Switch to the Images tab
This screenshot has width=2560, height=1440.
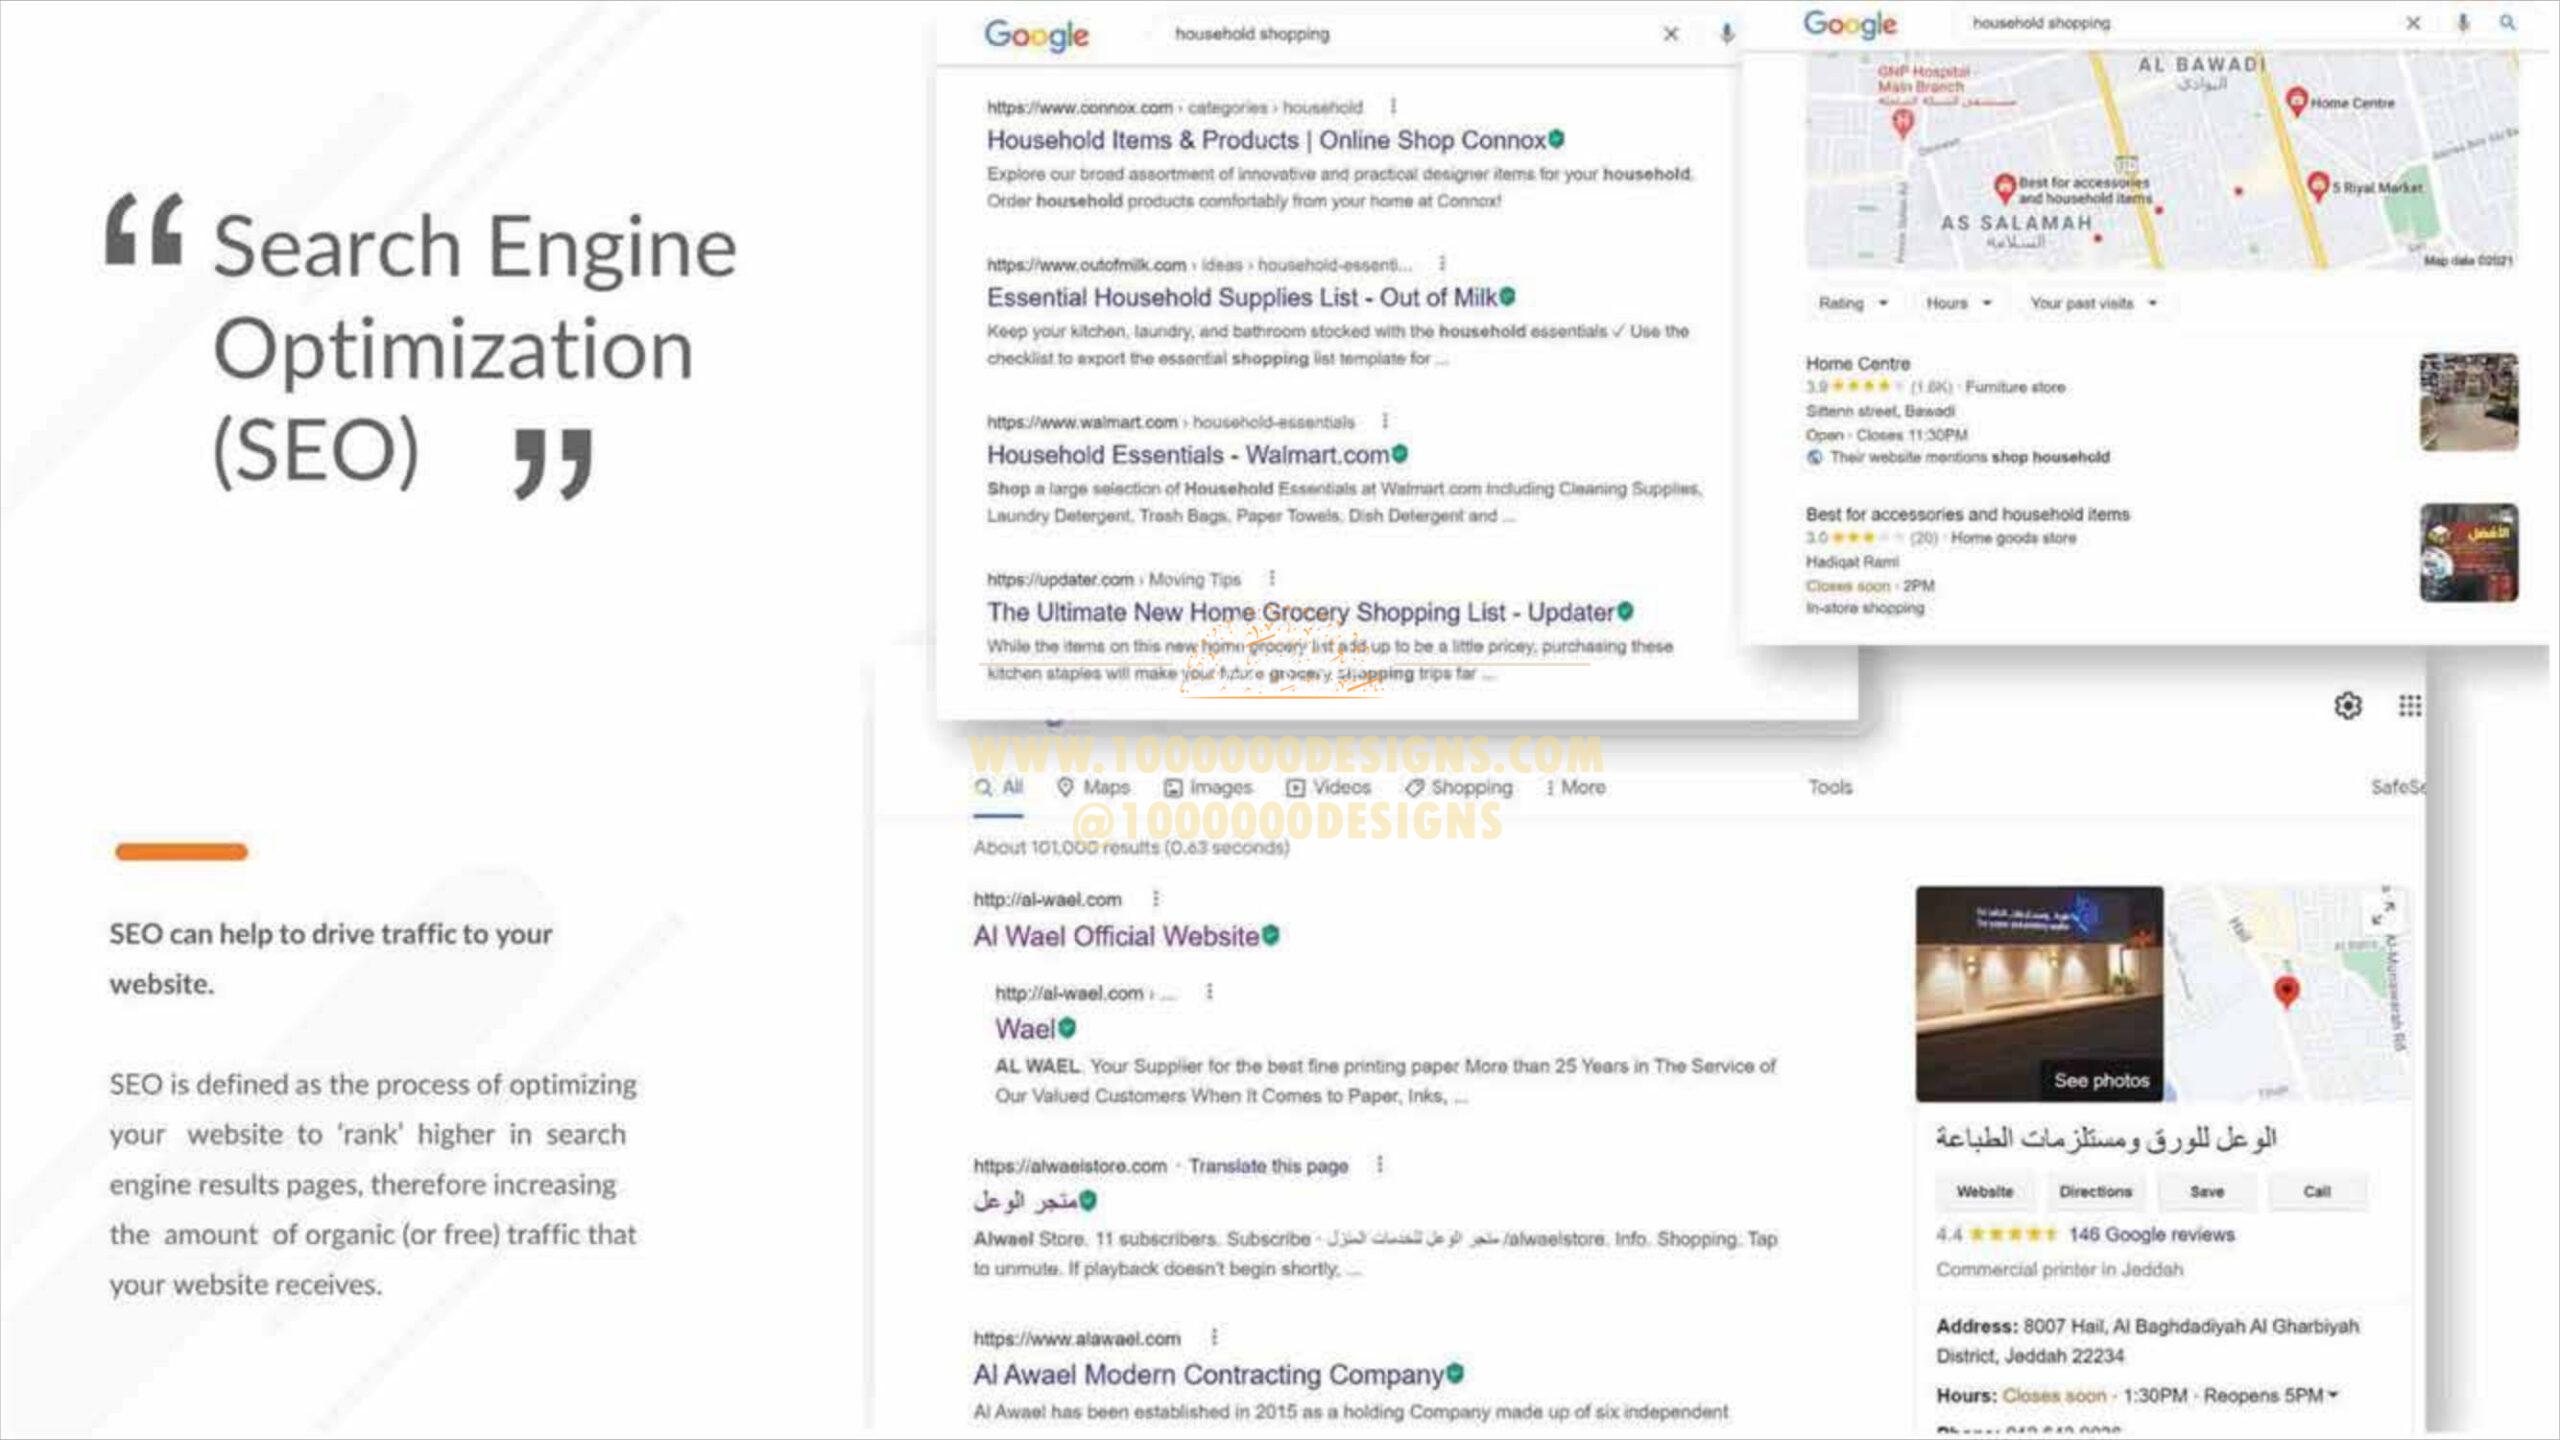pos(1208,788)
